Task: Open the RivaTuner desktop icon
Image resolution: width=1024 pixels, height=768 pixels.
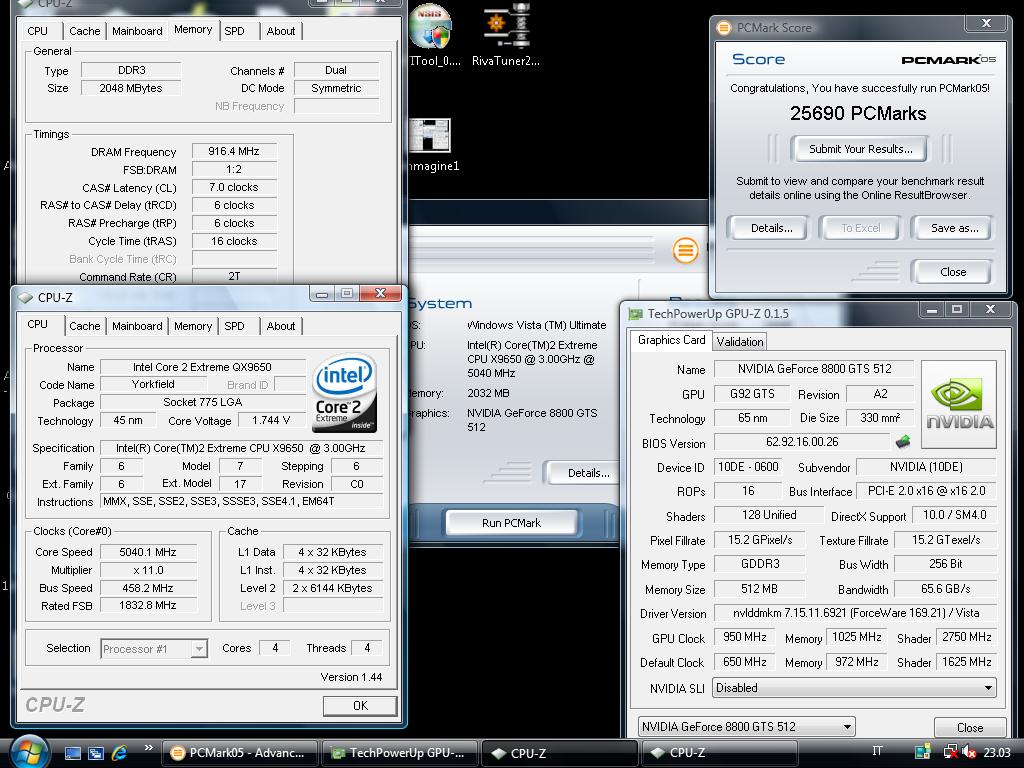Action: coord(506,34)
